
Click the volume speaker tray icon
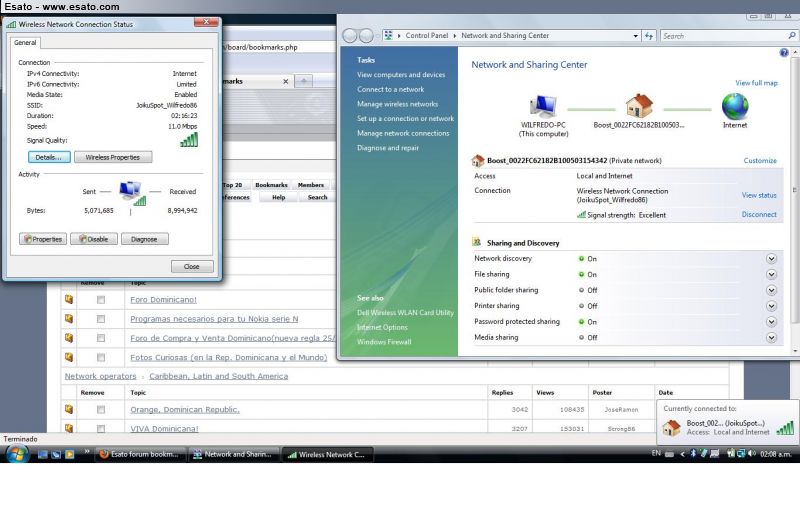click(x=752, y=453)
